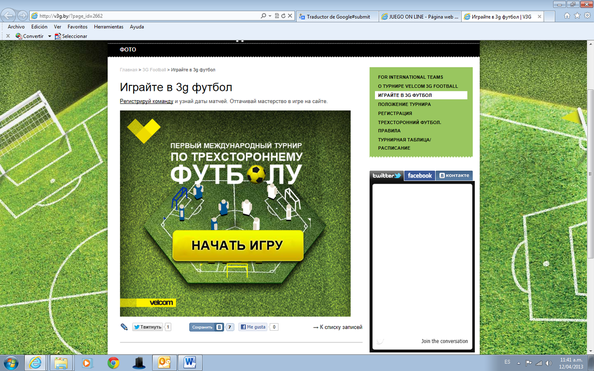This screenshot has height=371, width=594.
Task: Go to browser Home icon
Action: click(567, 16)
